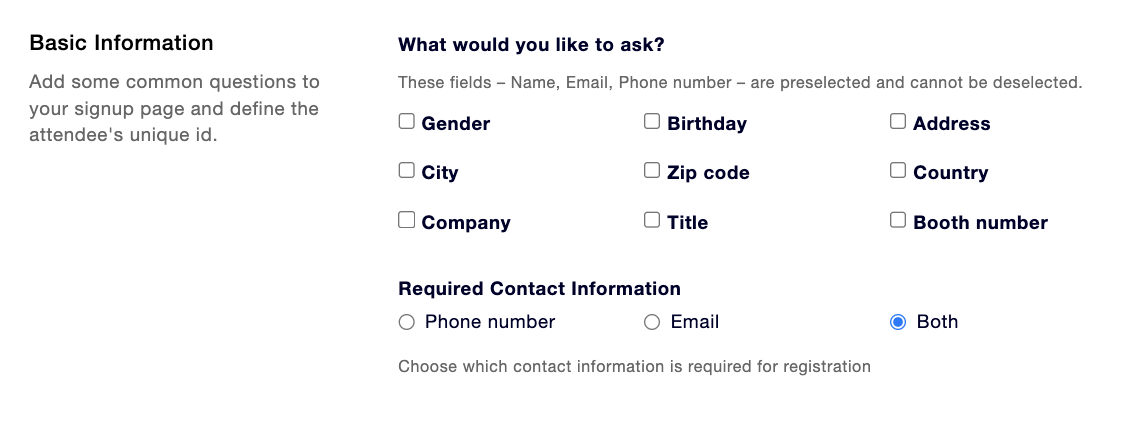Image resolution: width=1128 pixels, height=428 pixels.
Task: Toggle the Zip code checkbox
Action: click(652, 170)
